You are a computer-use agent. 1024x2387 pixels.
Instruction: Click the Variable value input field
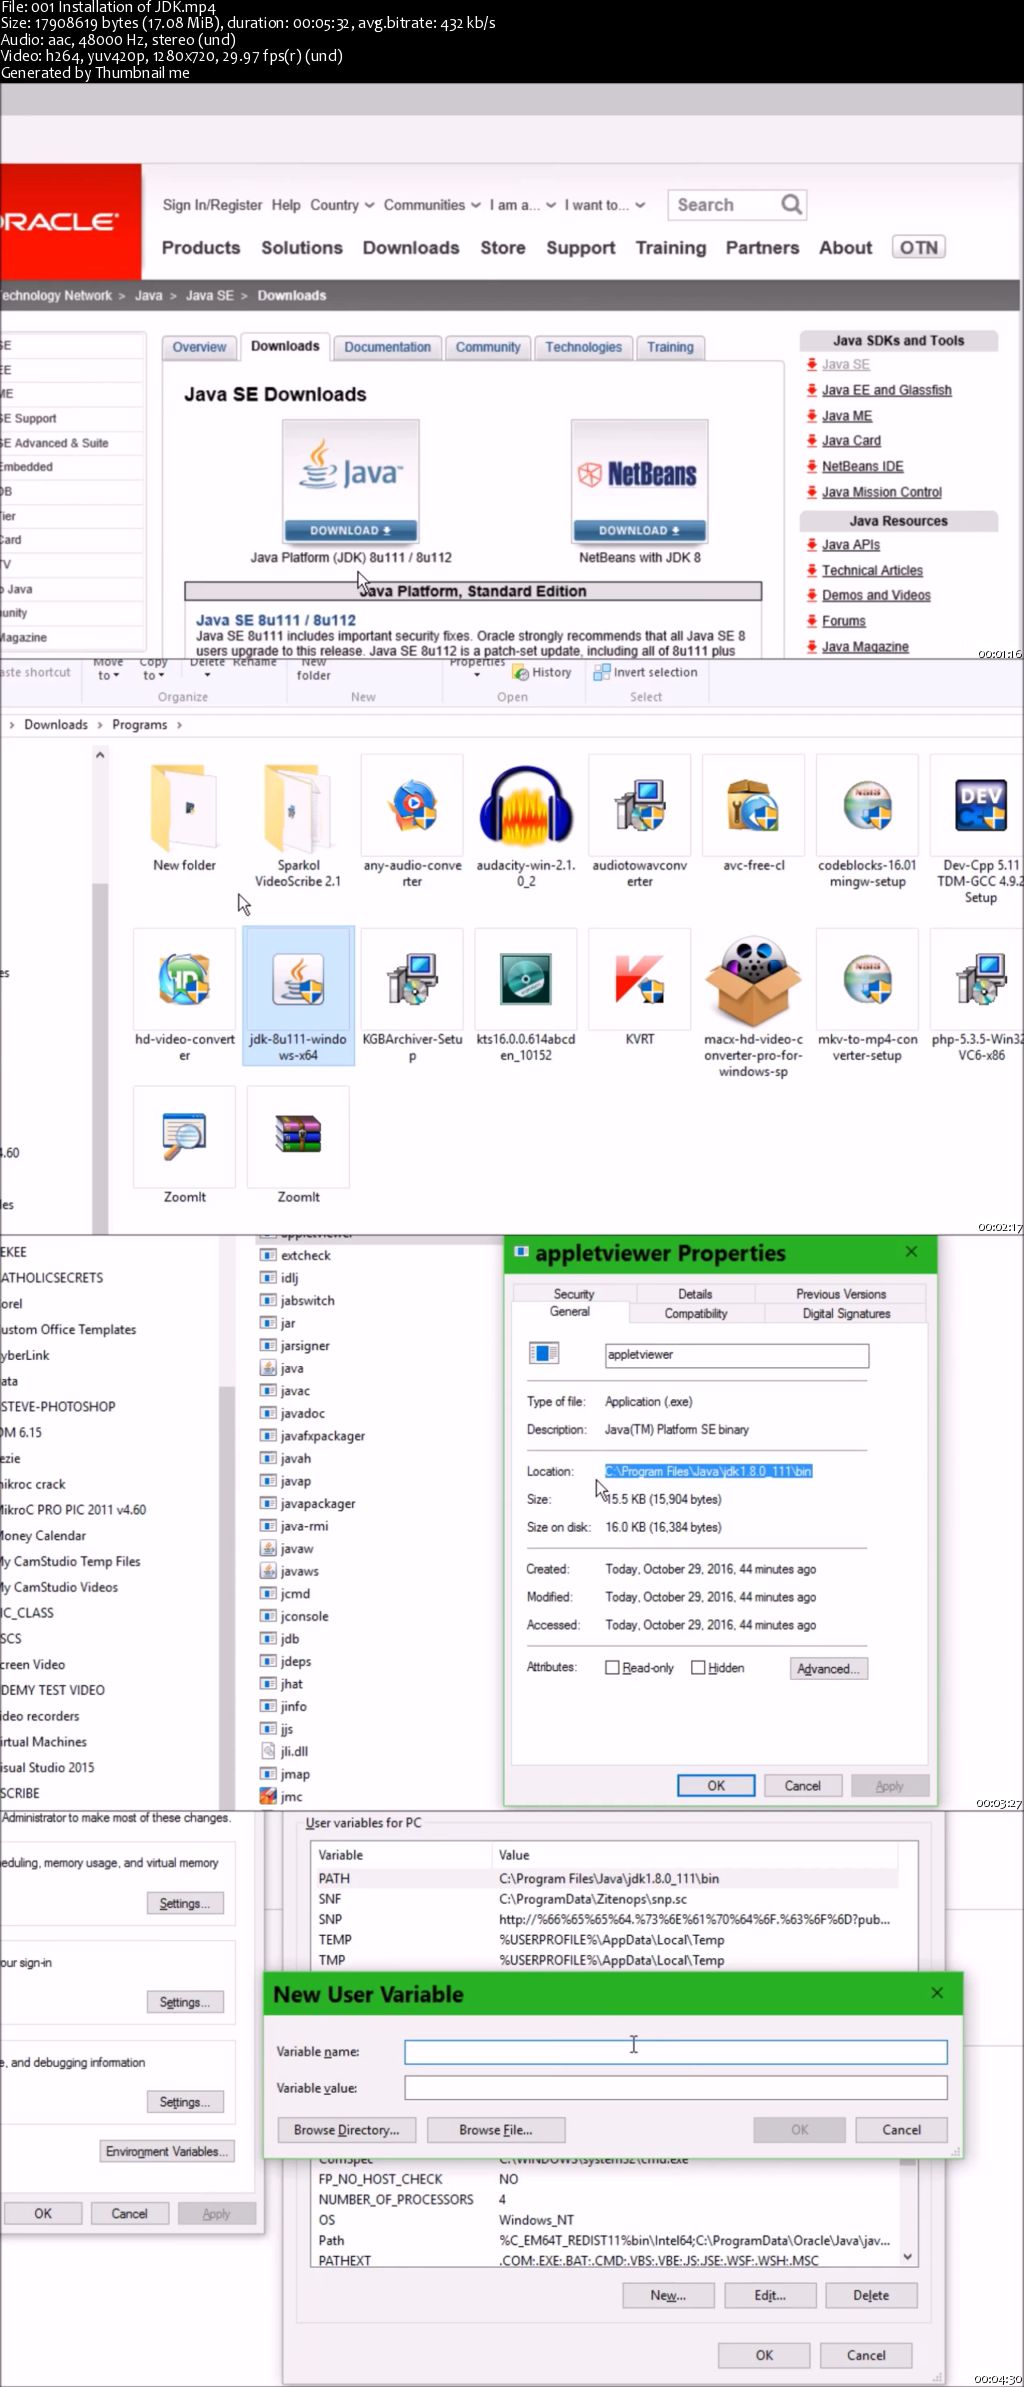(676, 2088)
